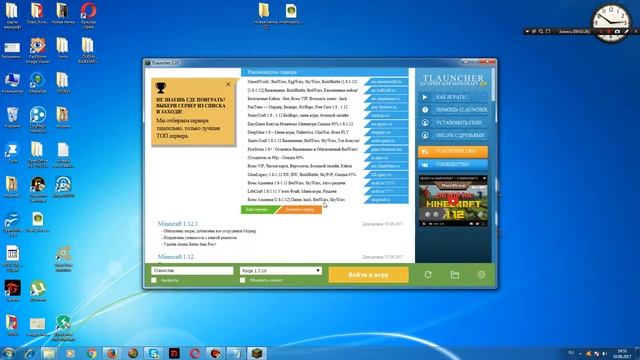
Task: Select DeepMine 1.8 server row
Action: (298, 132)
